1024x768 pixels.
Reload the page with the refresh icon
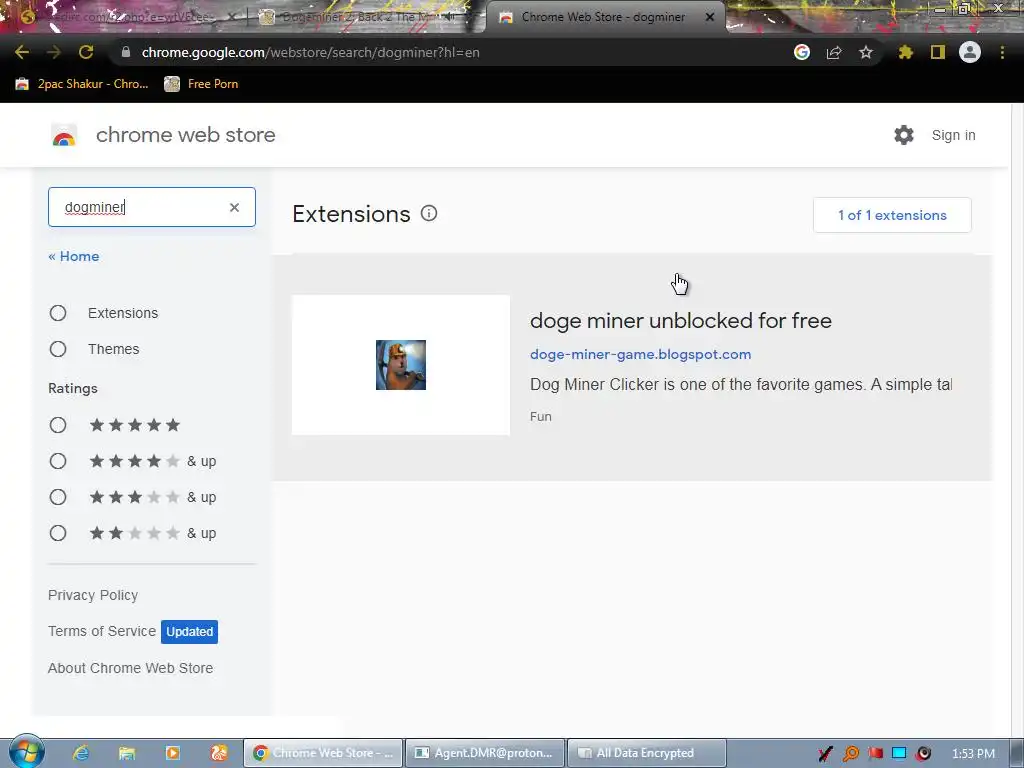(x=86, y=52)
